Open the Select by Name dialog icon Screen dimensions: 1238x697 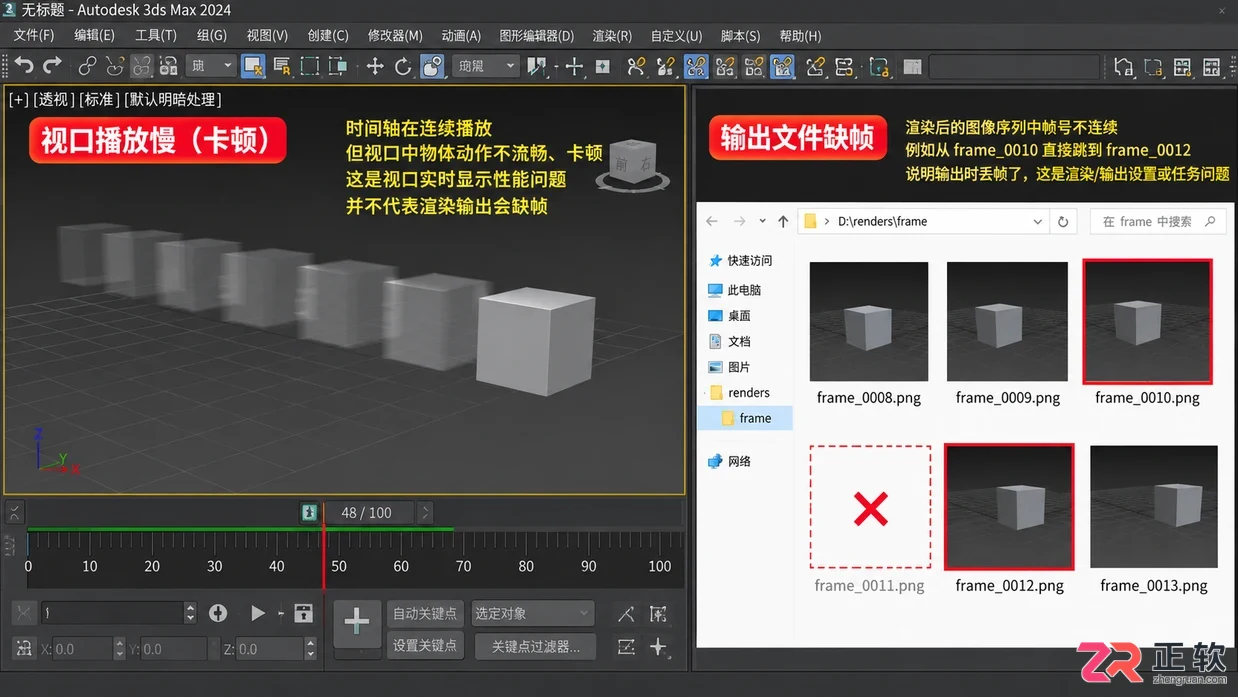pyautogui.click(x=282, y=66)
